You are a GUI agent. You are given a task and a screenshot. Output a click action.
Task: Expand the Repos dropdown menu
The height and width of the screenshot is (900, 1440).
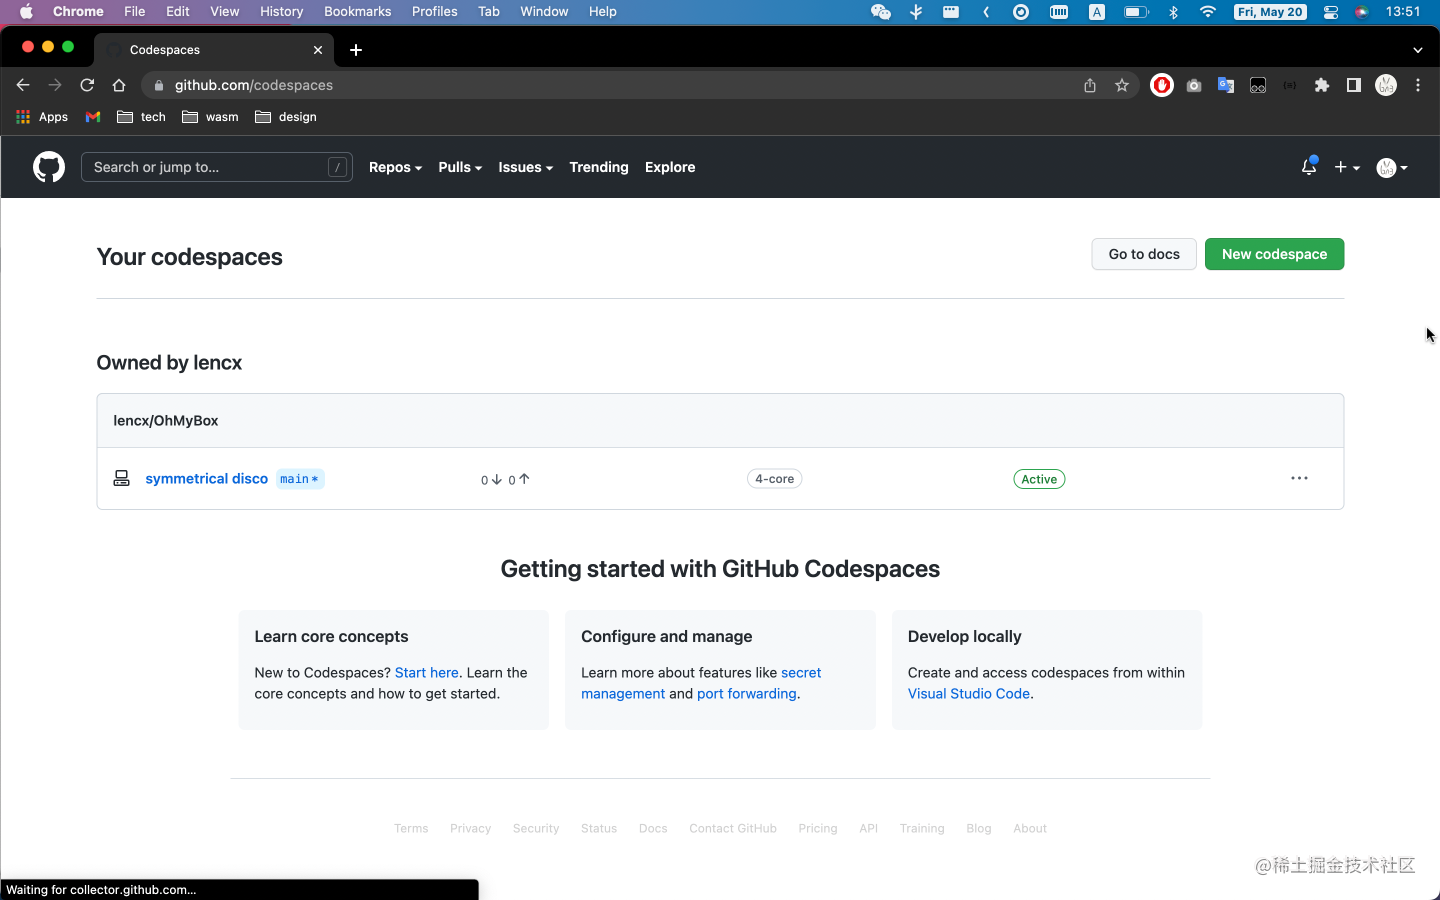(395, 167)
